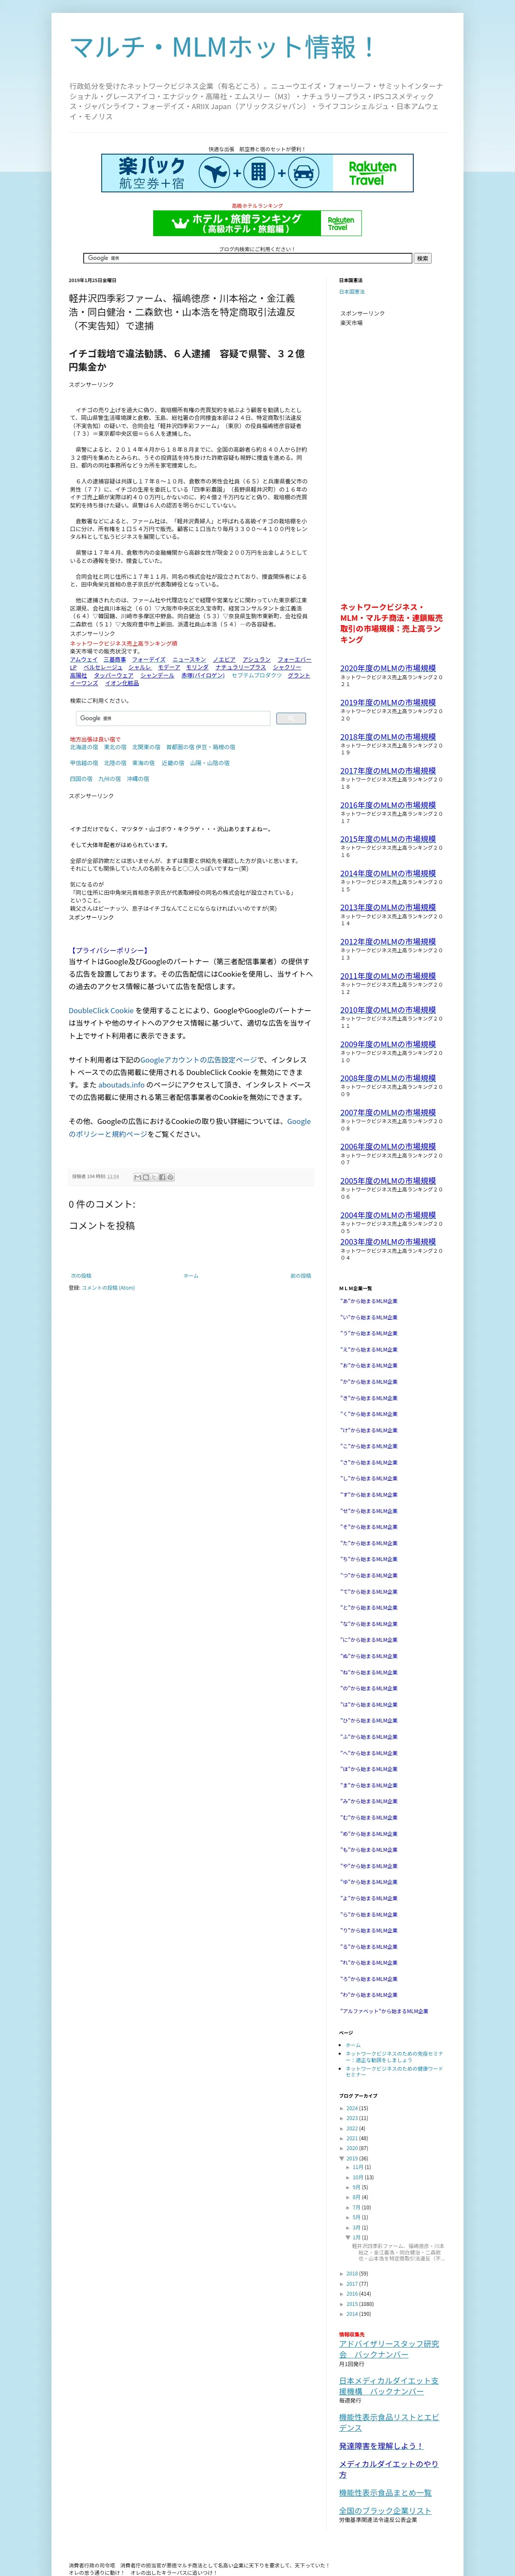This screenshot has width=515, height=2576.
Task: Focus the top Google search field
Action: [248, 258]
